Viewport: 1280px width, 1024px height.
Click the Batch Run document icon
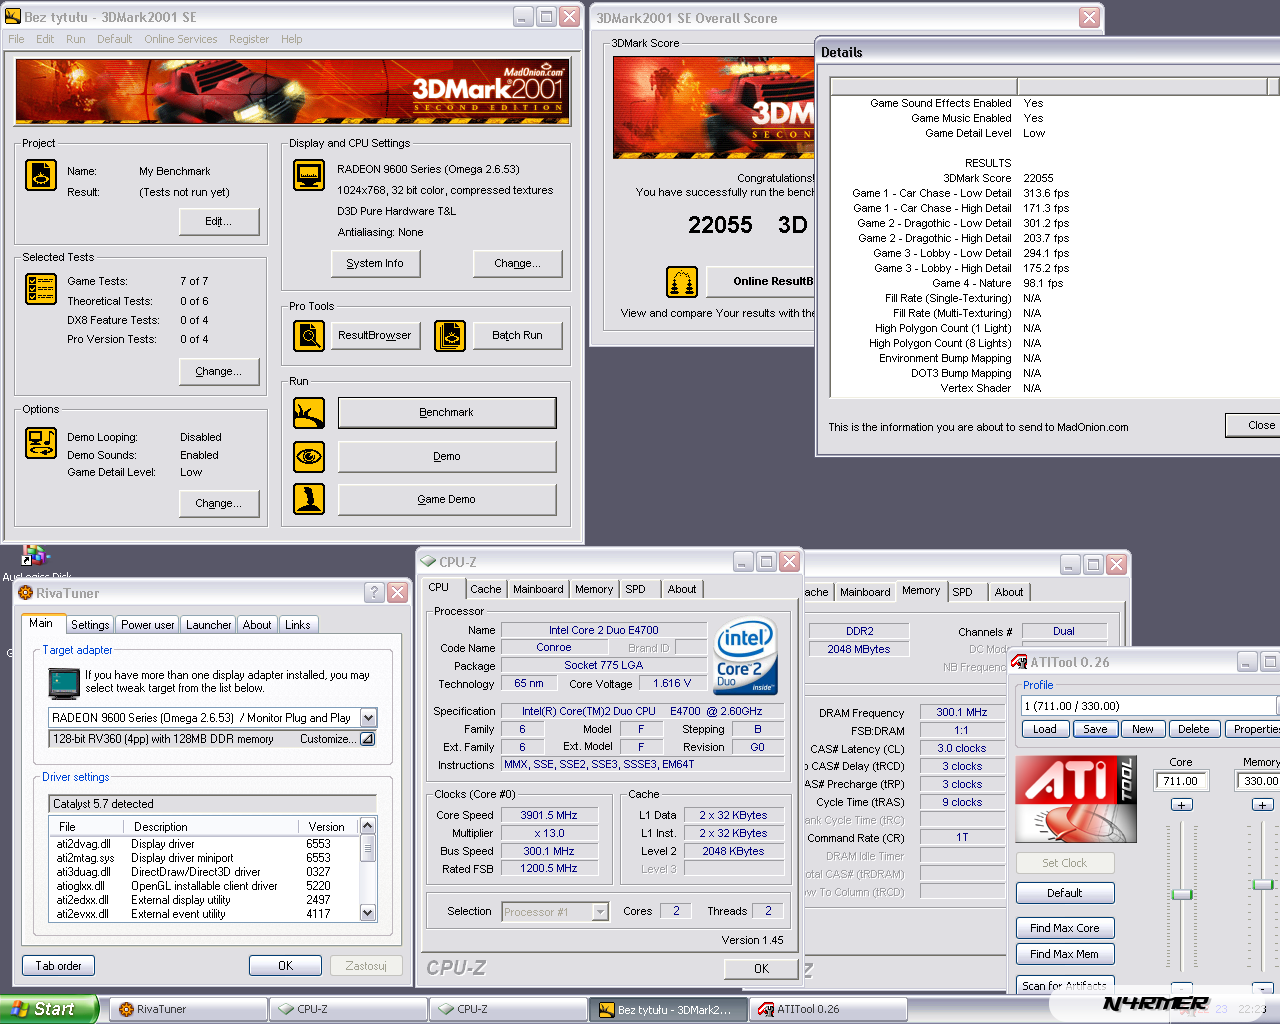point(450,336)
